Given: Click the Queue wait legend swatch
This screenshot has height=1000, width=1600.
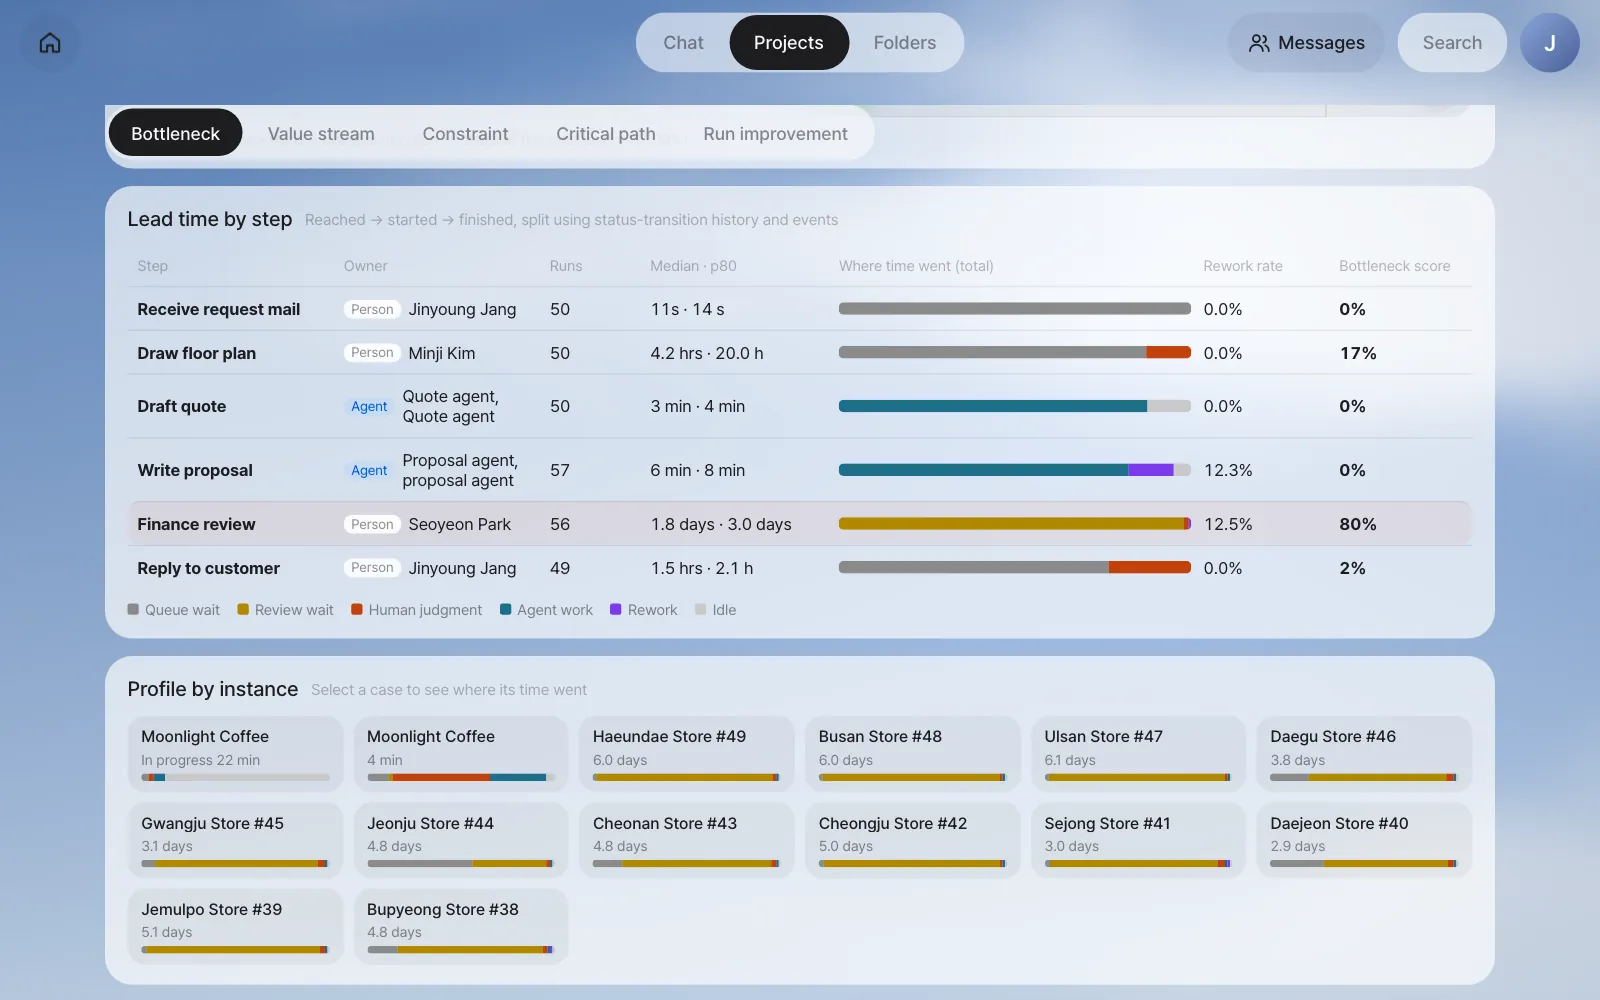Looking at the screenshot, I should point(133,609).
